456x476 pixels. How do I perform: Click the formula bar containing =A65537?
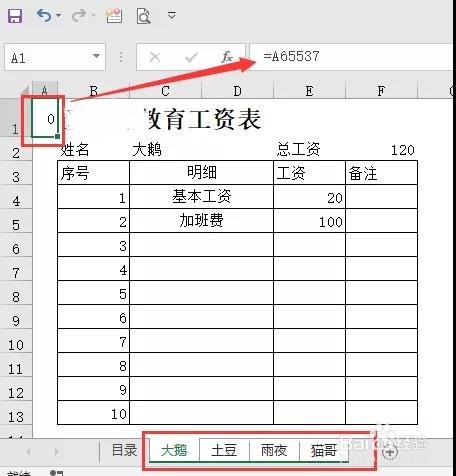point(352,56)
